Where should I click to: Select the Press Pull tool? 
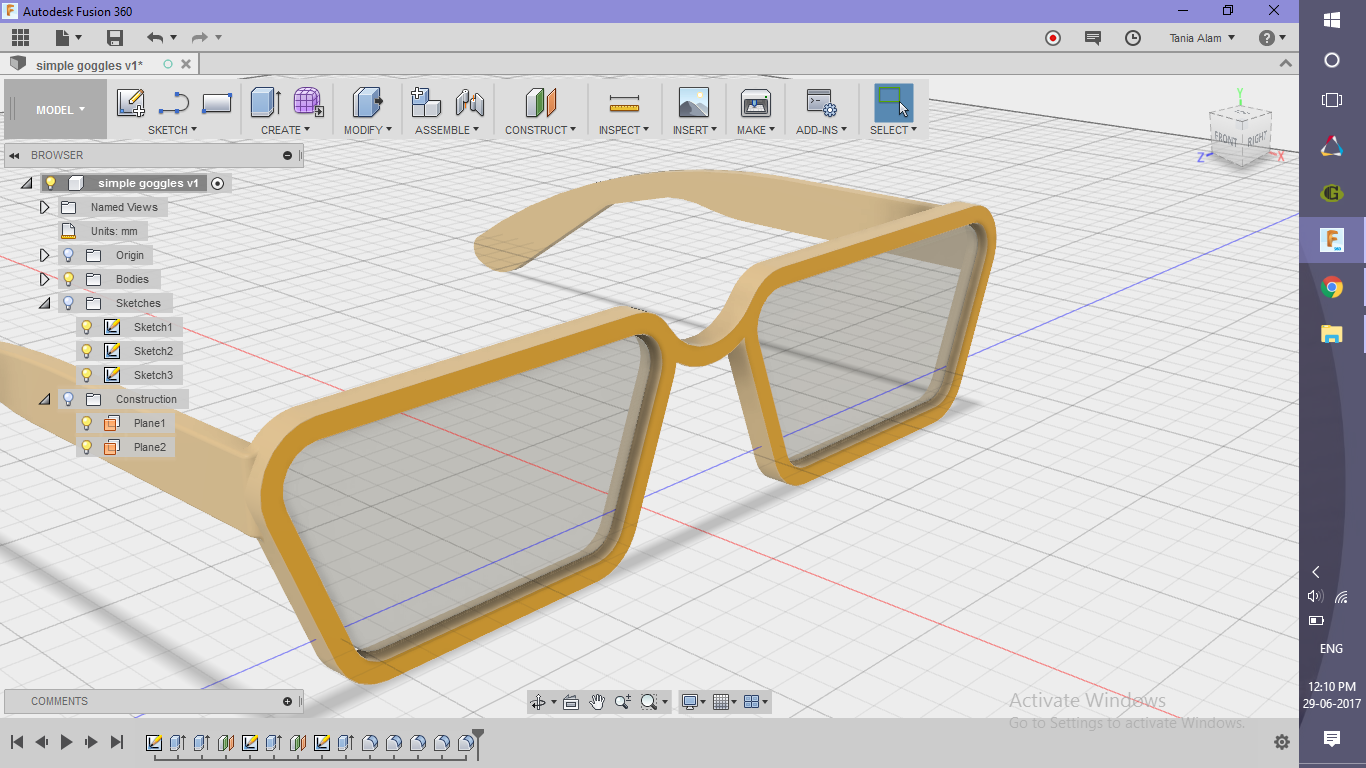(x=368, y=103)
